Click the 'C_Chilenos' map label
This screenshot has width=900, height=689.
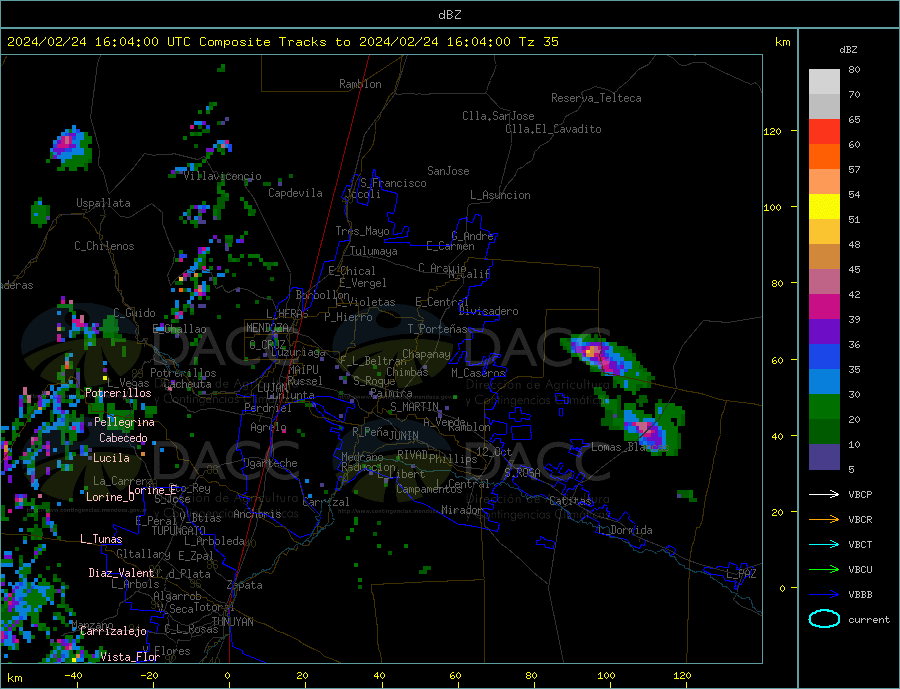[104, 246]
